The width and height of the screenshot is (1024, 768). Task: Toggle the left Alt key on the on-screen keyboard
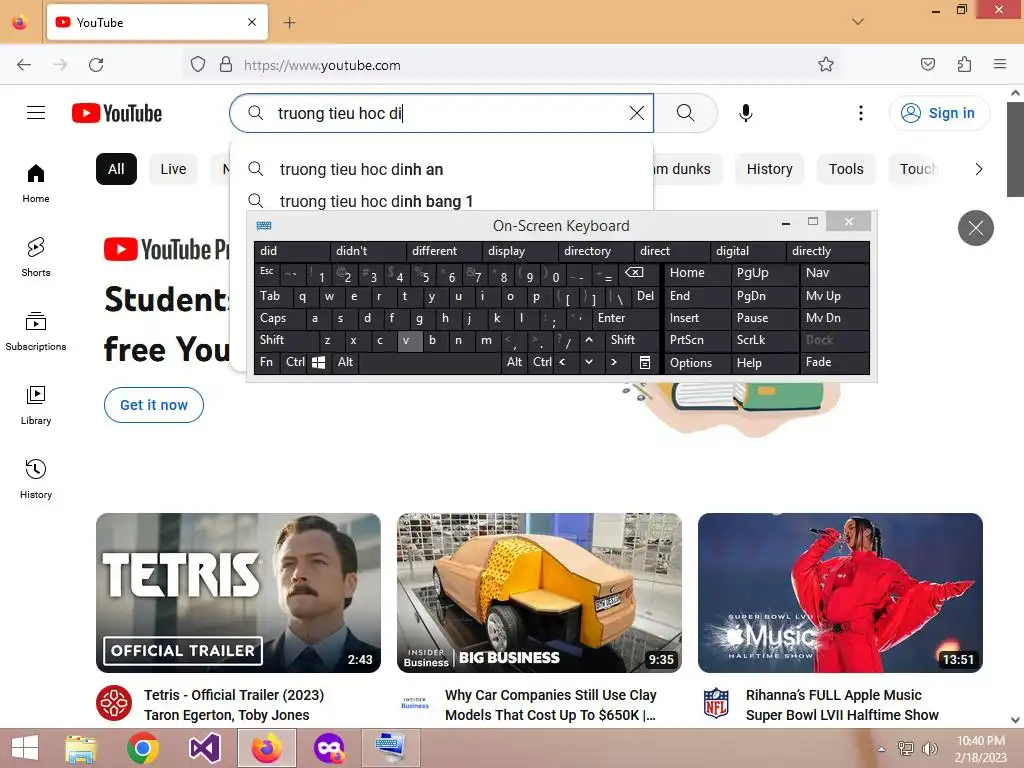345,362
